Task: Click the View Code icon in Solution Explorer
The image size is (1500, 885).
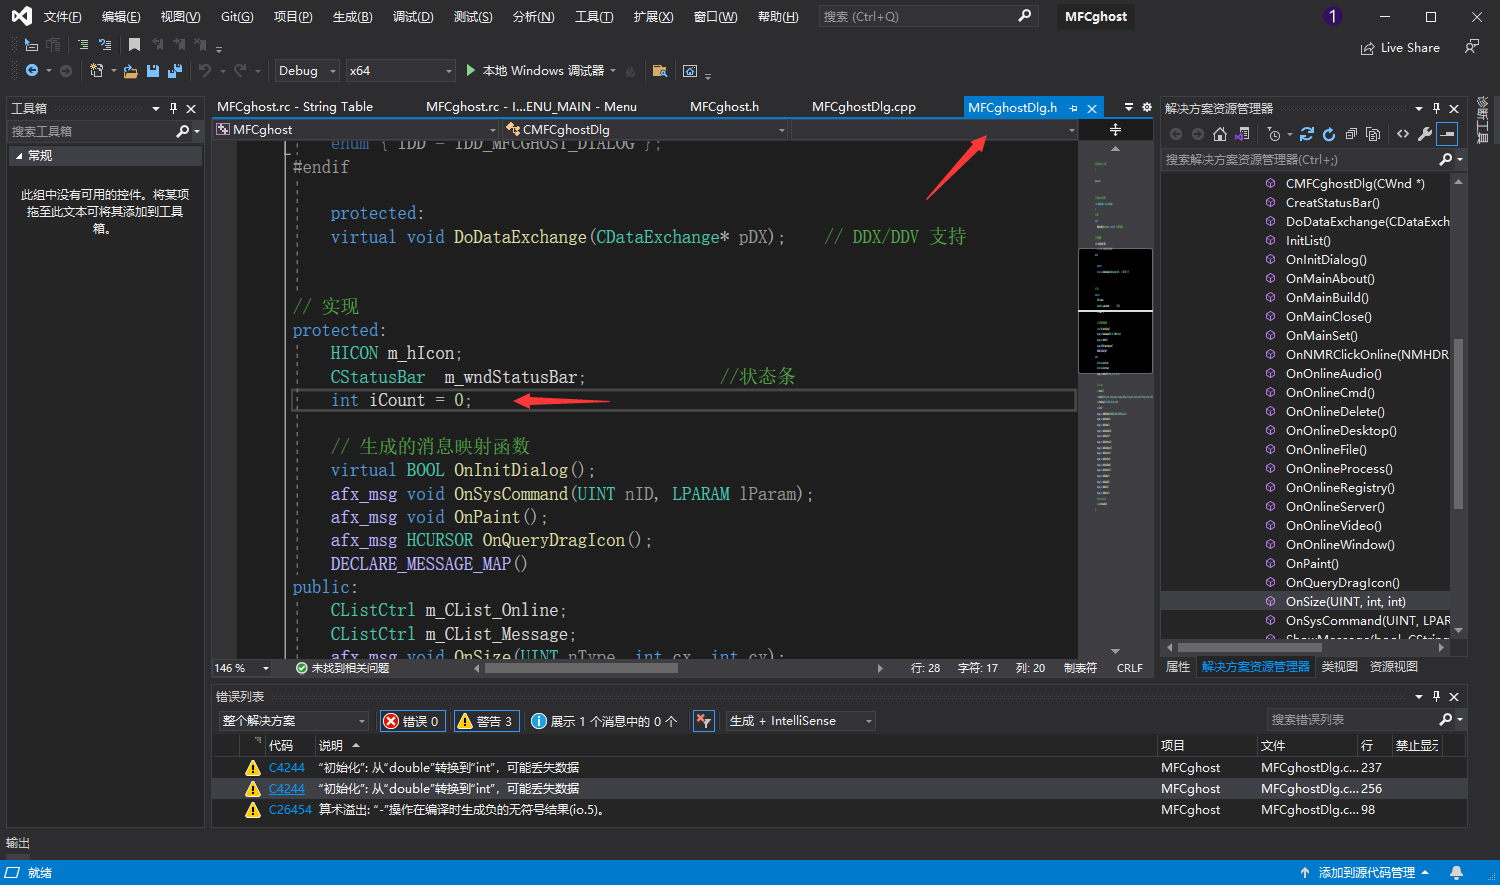Action: (1403, 134)
